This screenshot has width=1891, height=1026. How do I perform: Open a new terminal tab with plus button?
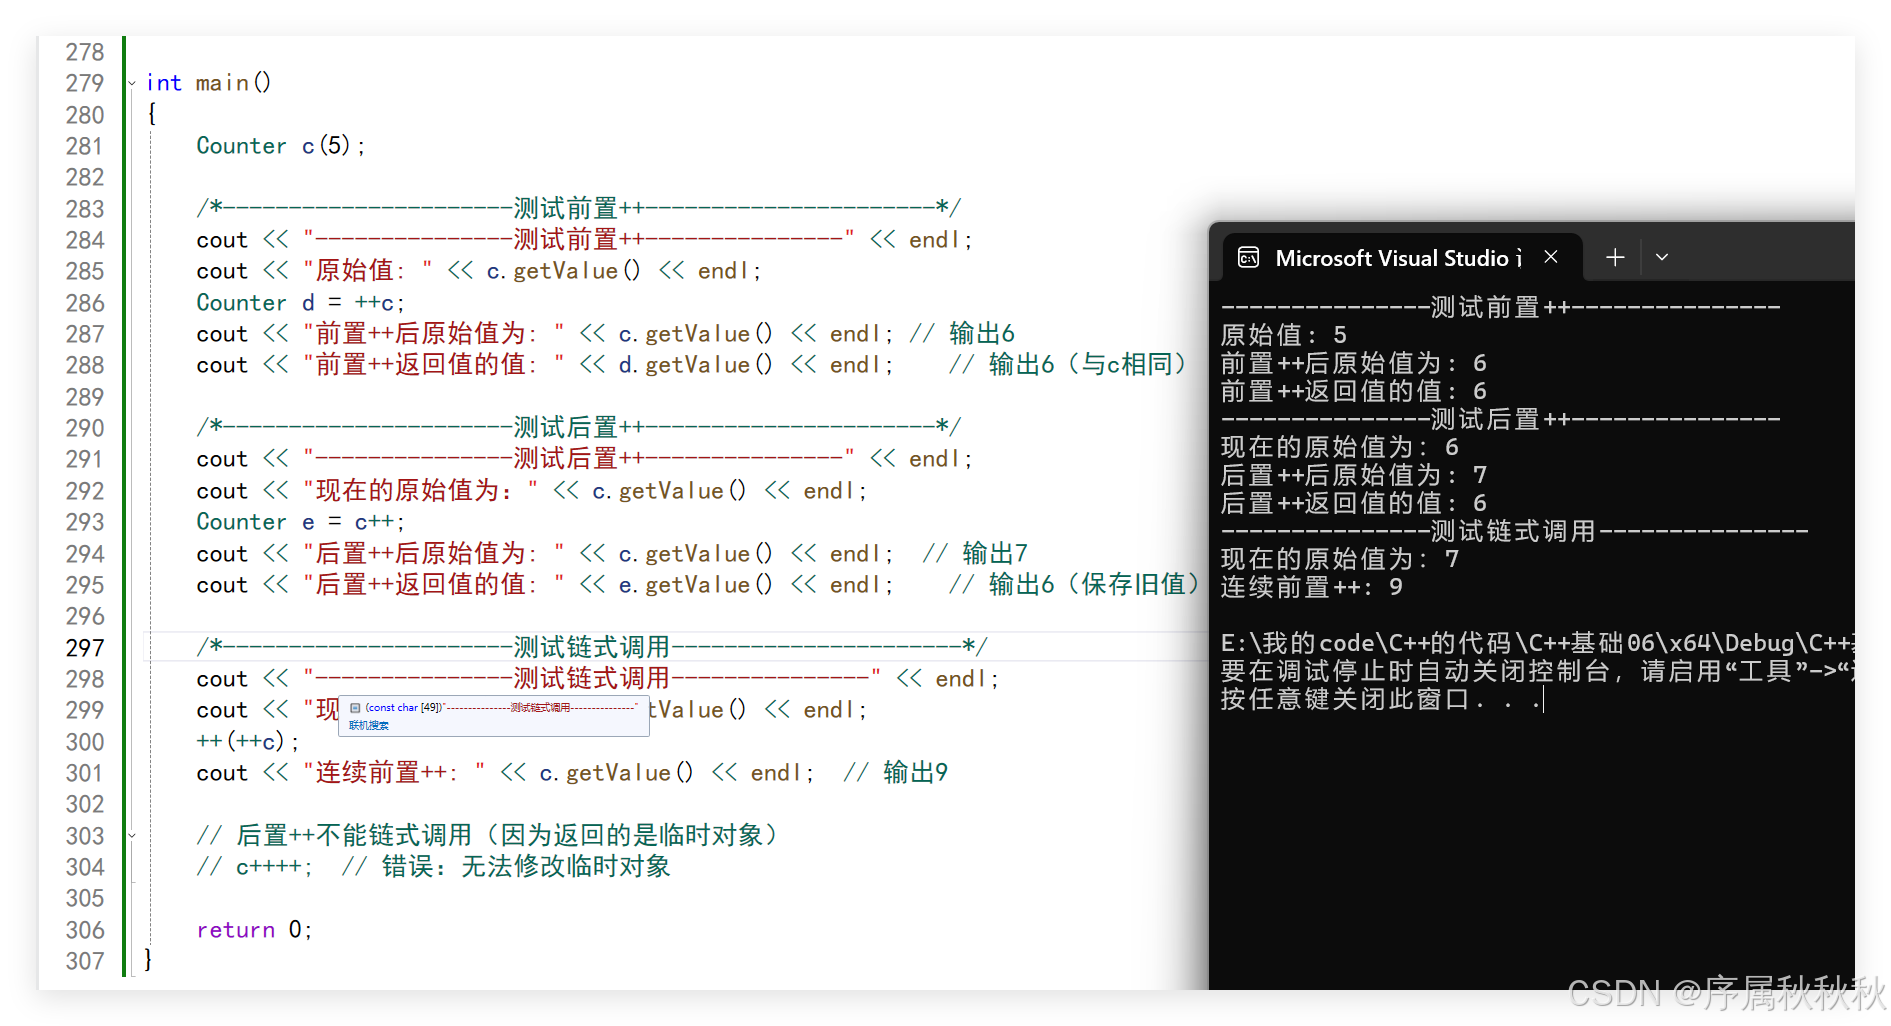click(1615, 258)
